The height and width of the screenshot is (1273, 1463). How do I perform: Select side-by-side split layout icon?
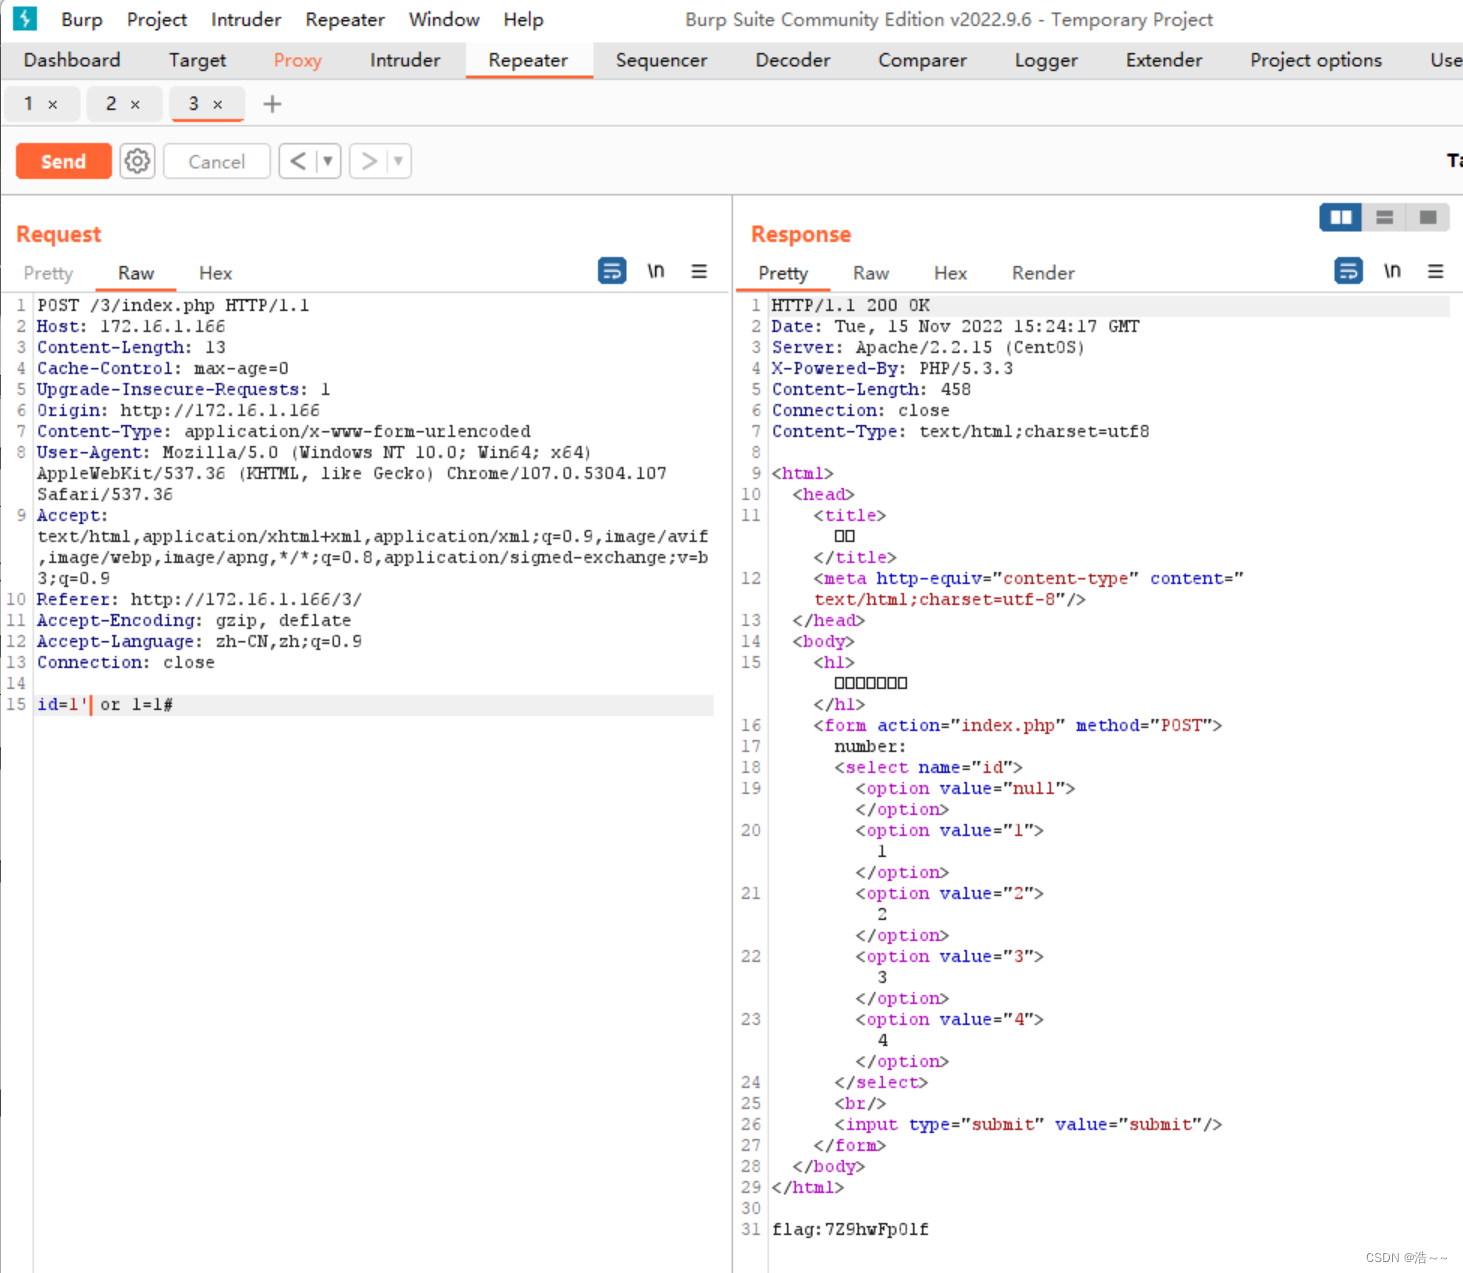pos(1341,217)
